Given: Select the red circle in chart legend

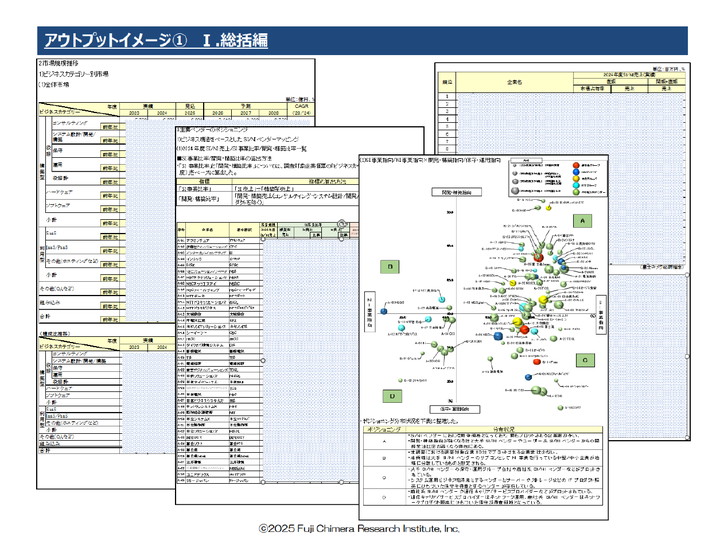Looking at the screenshot, I should [x=576, y=165].
